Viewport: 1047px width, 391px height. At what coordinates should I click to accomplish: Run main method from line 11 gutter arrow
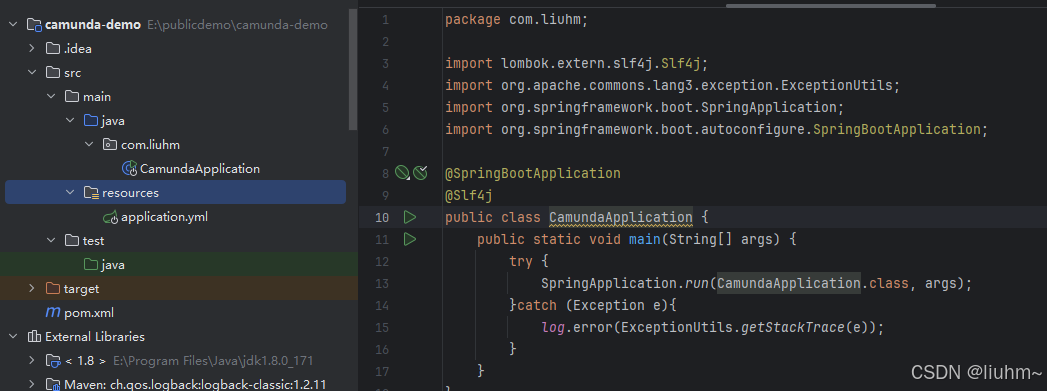click(409, 239)
